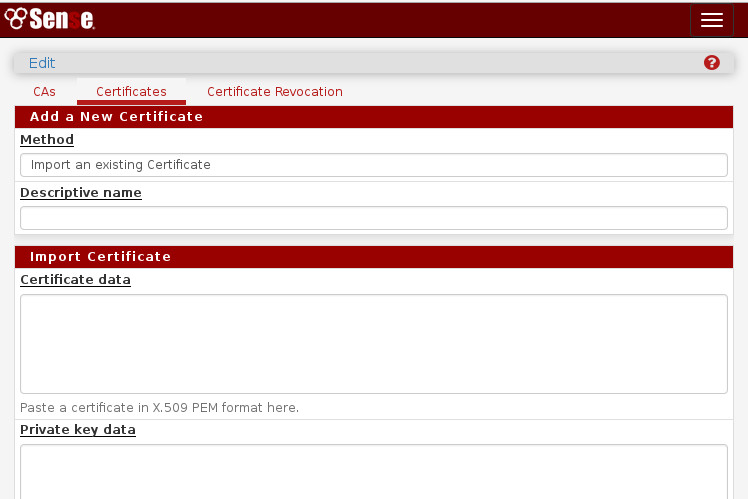The height and width of the screenshot is (499, 748).
Task: Click the Import Certificate section header
Action: point(100,257)
